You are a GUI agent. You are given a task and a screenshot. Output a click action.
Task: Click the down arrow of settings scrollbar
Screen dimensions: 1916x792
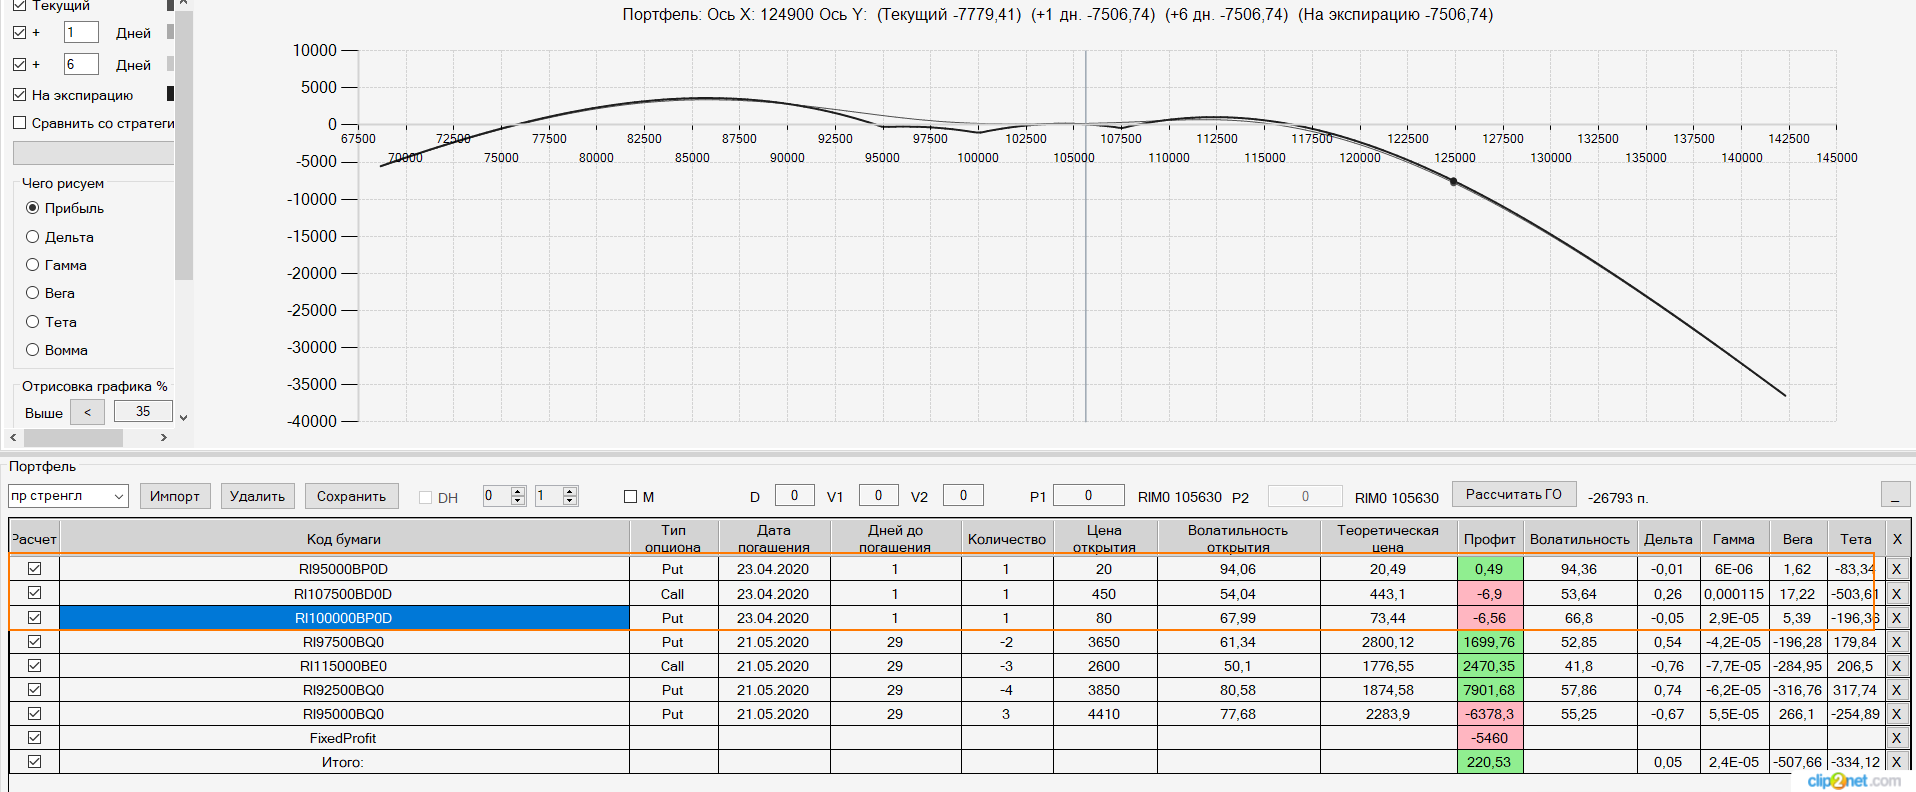click(183, 417)
